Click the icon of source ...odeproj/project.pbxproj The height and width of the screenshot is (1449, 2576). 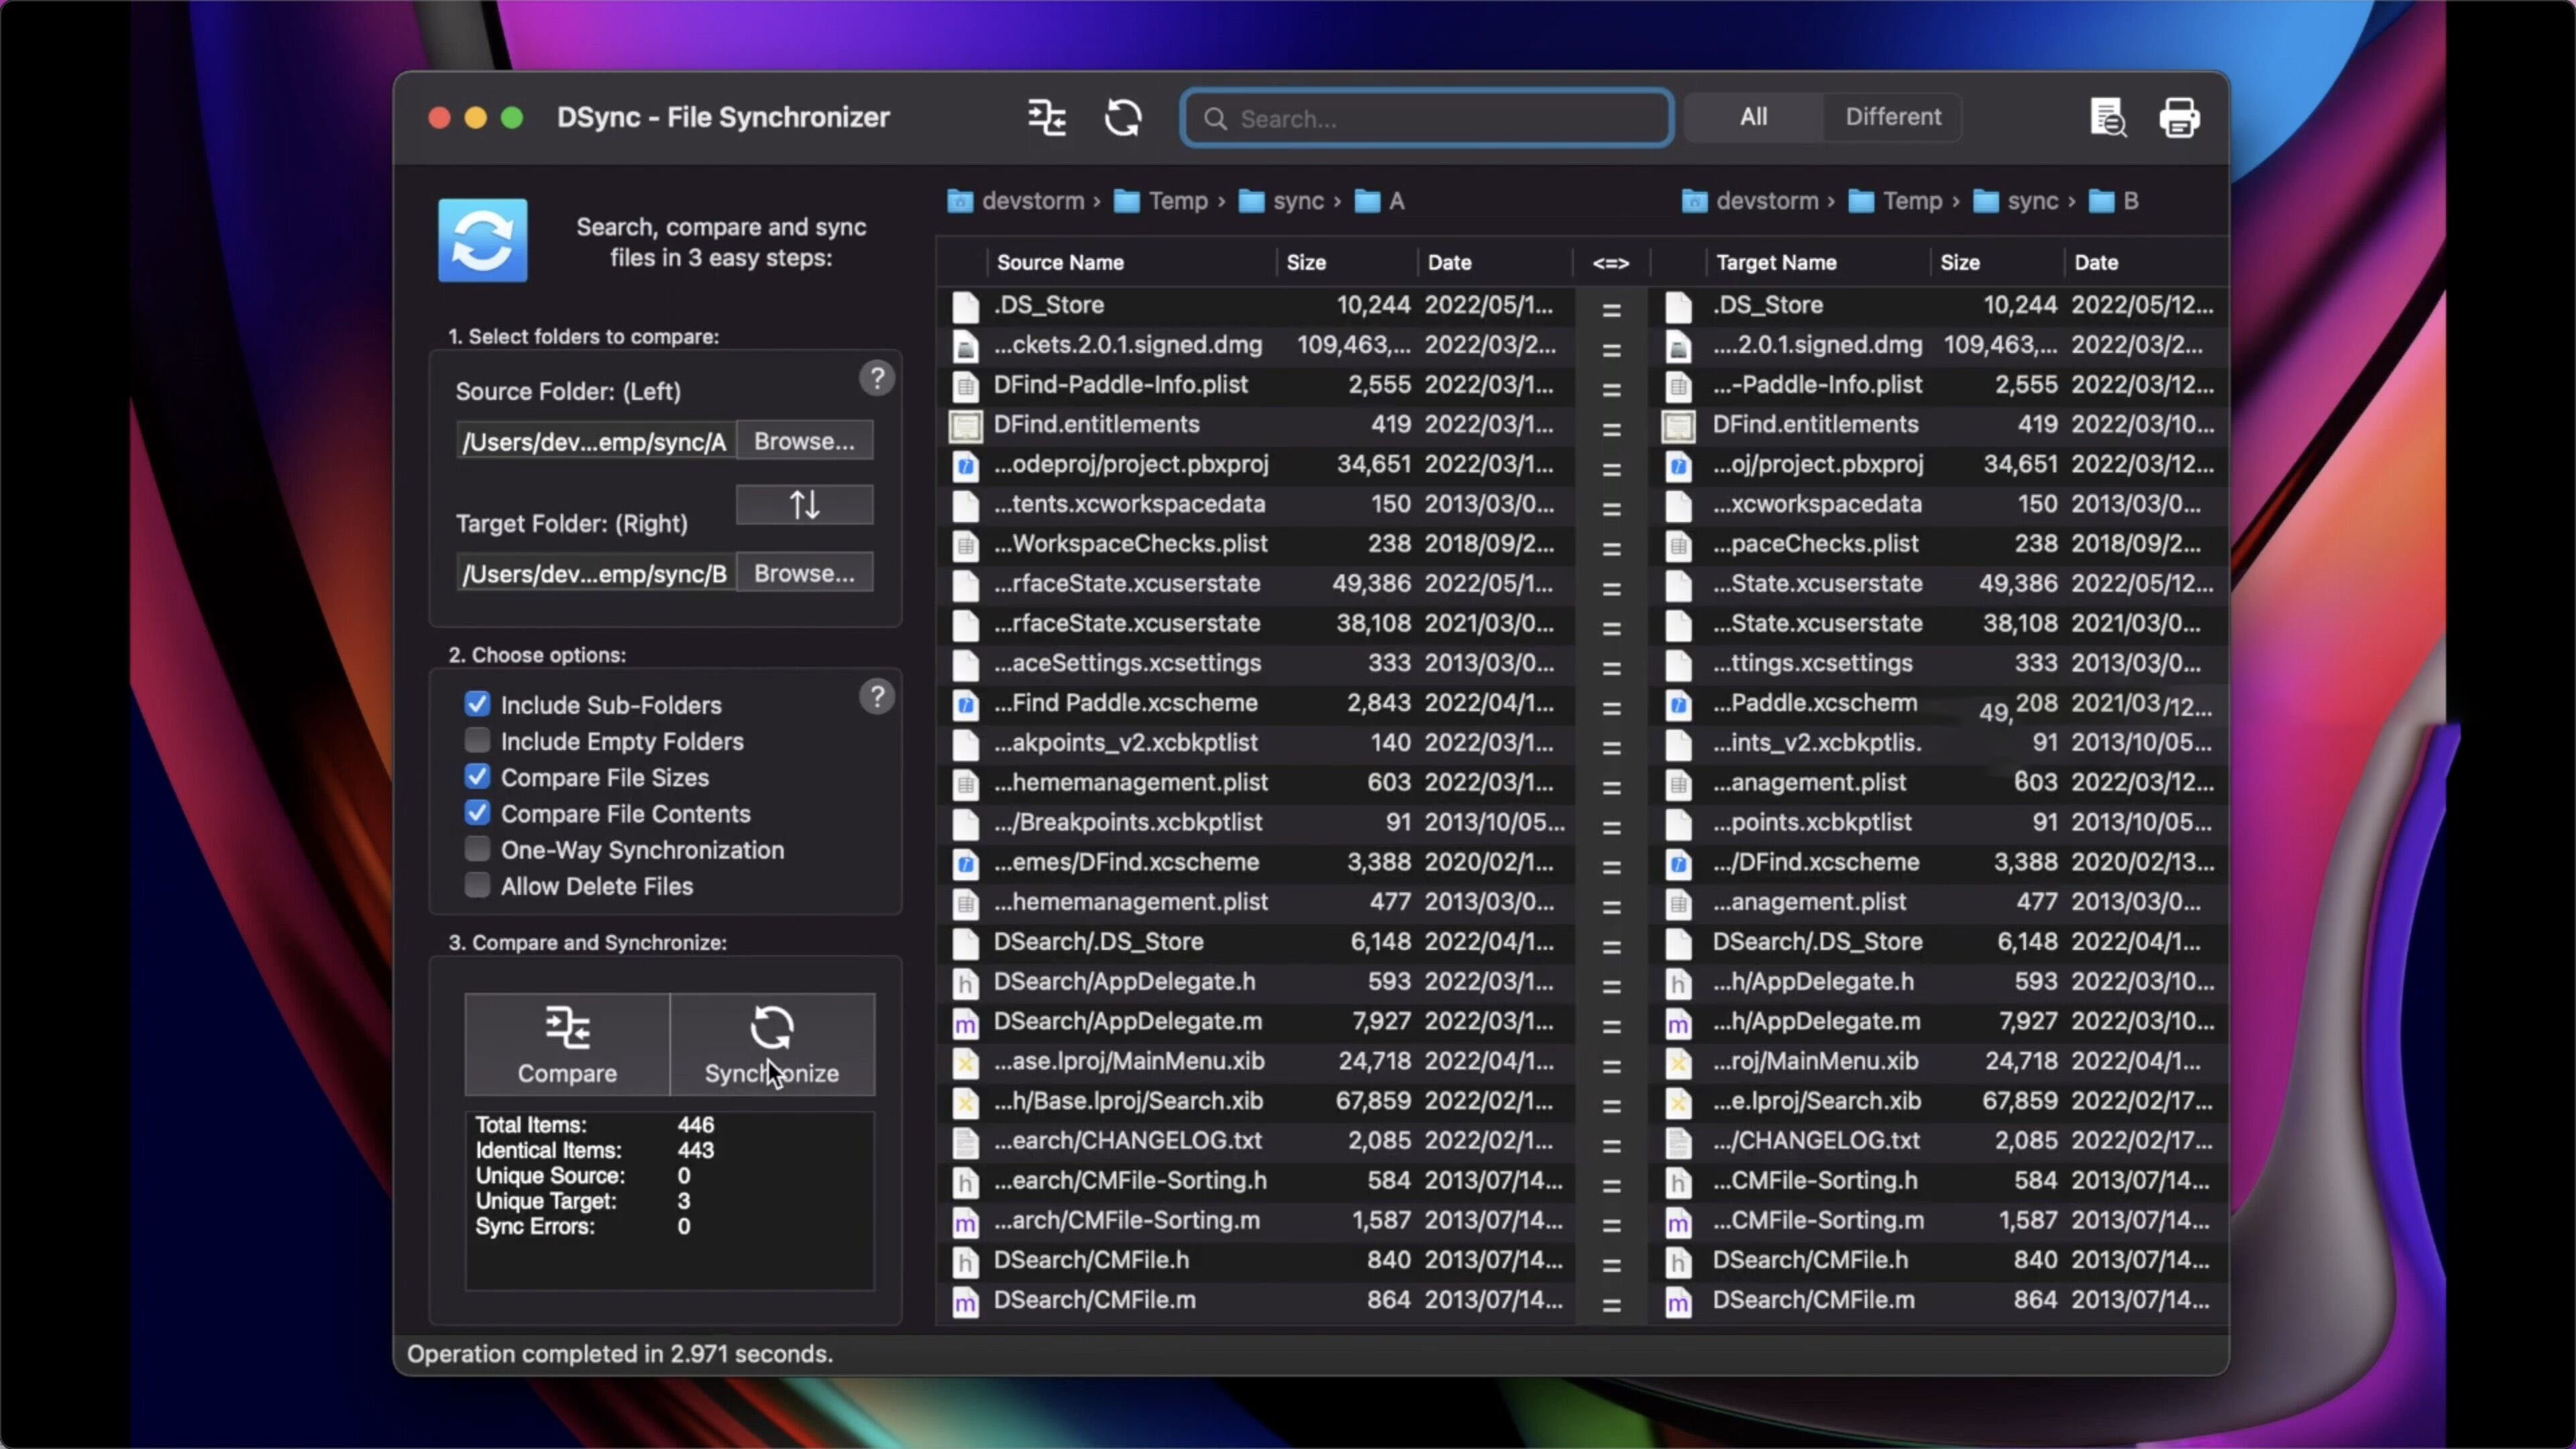coord(965,466)
